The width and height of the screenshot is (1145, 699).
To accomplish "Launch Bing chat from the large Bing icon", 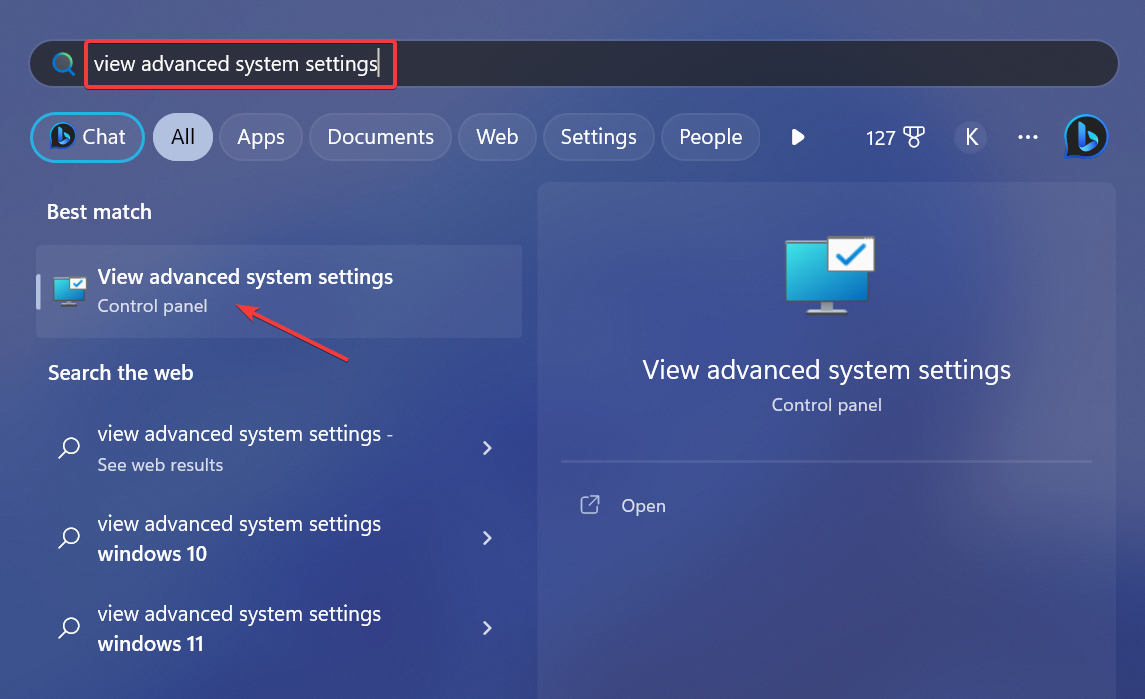I will [x=1086, y=137].
